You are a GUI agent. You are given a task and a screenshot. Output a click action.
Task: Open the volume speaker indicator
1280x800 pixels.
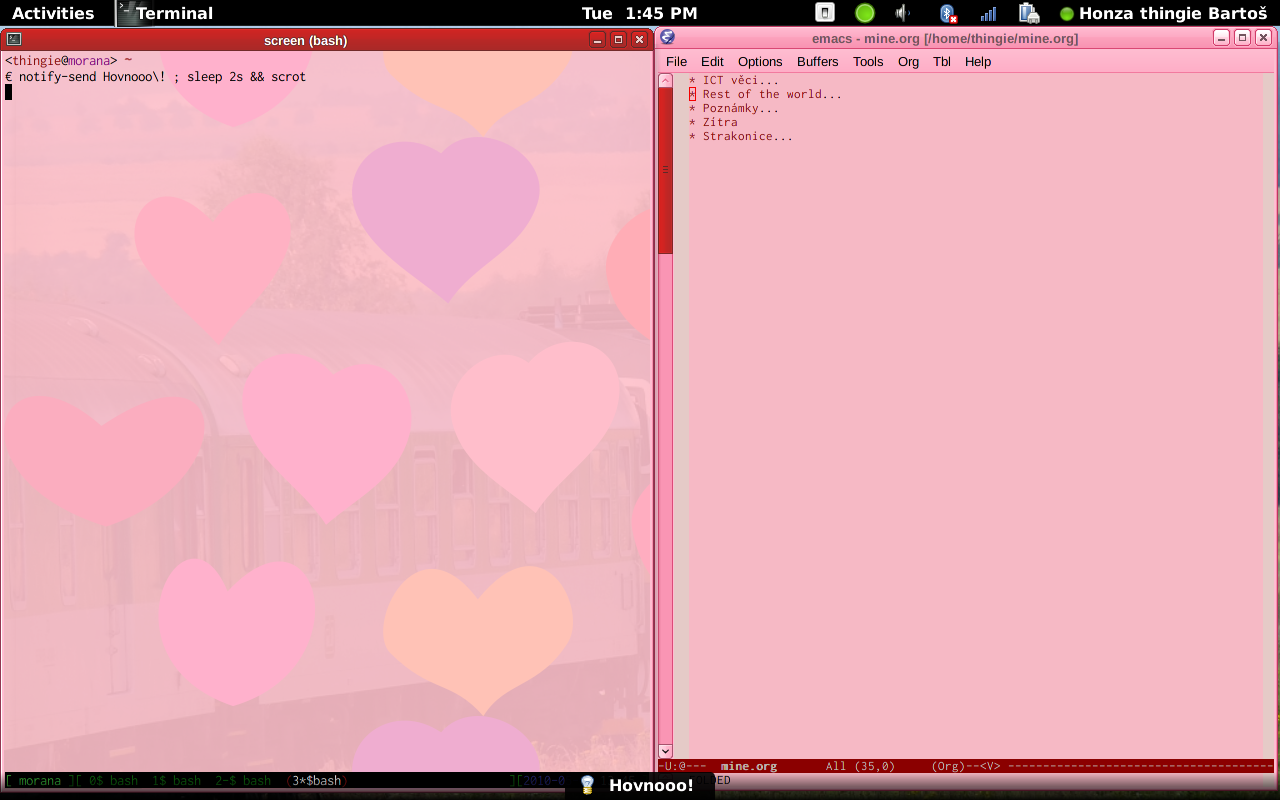[903, 13]
